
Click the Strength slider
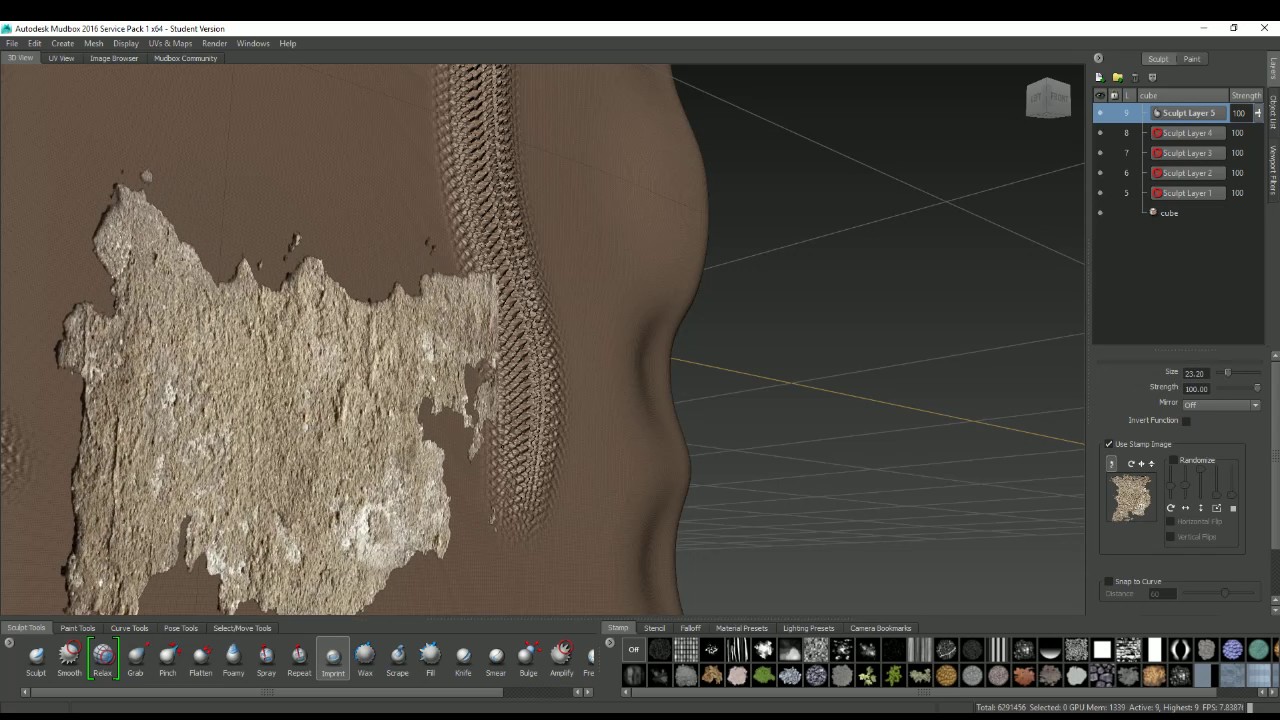click(x=1240, y=388)
